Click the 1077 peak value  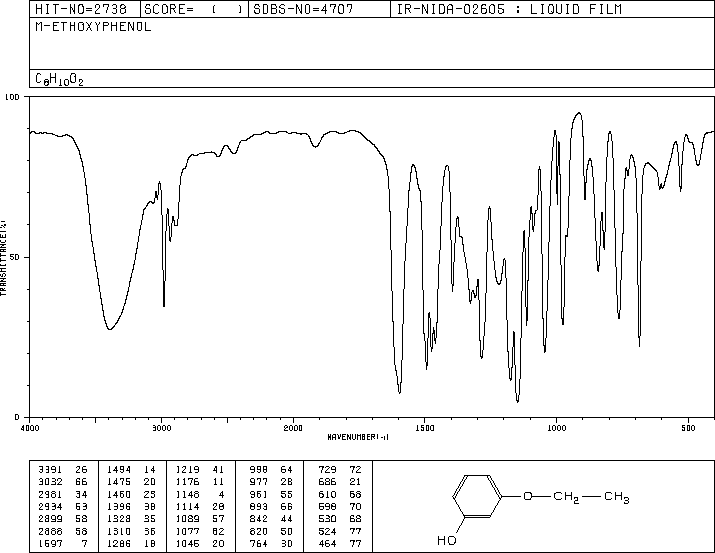tap(187, 531)
